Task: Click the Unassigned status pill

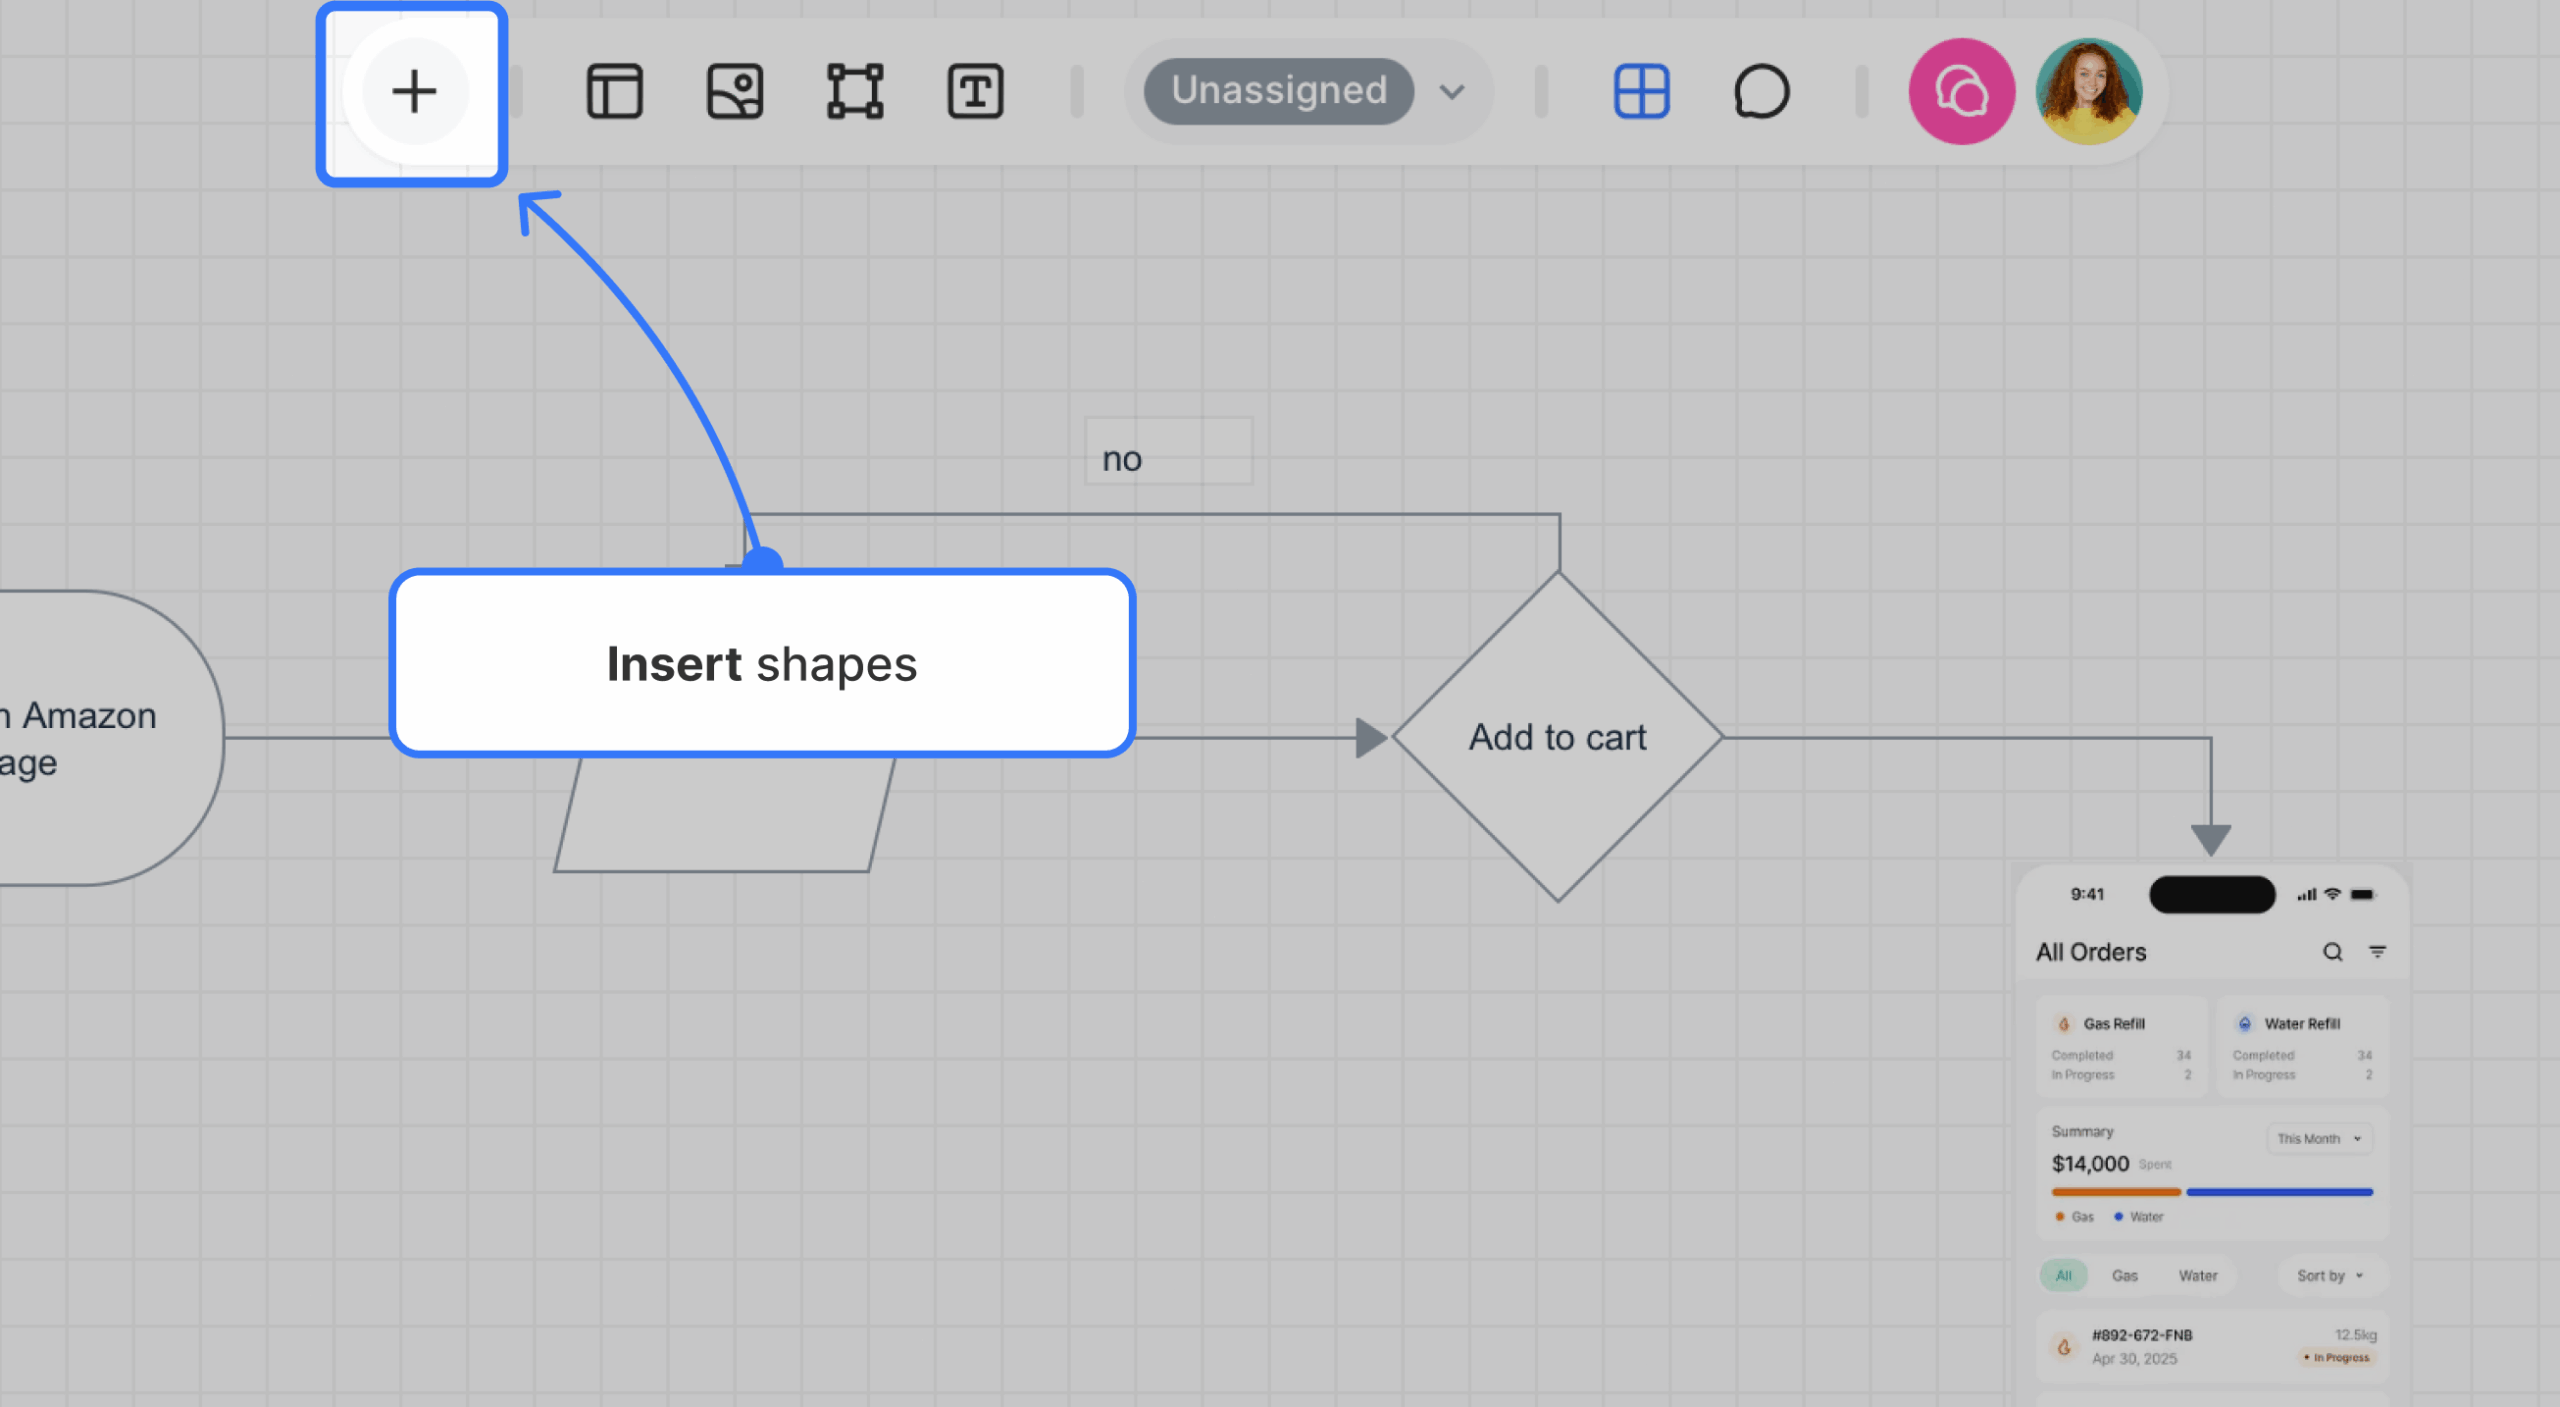Action: point(1278,91)
